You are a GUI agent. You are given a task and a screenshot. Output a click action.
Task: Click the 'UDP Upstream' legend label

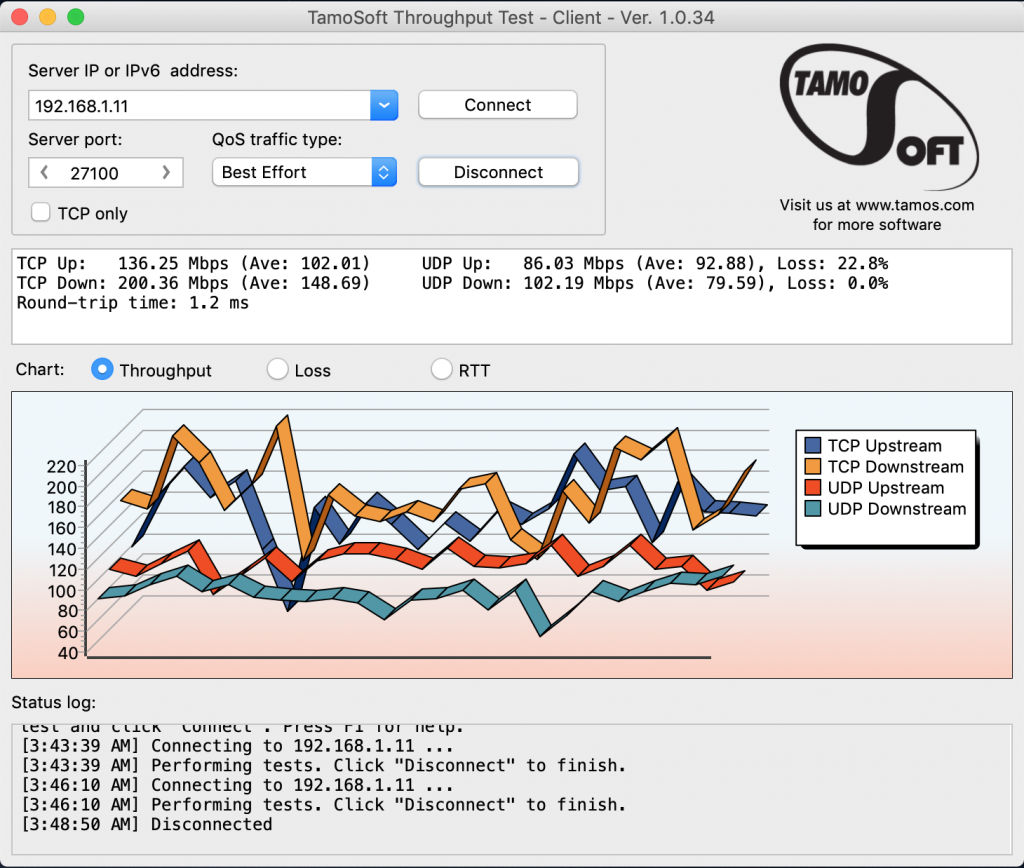pos(886,487)
